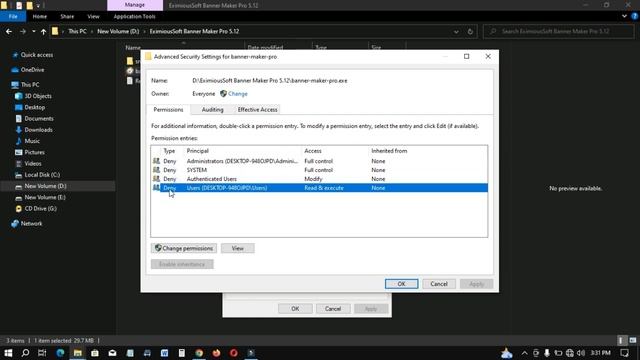This screenshot has width=640, height=360.
Task: Select the Users Read & execute entry
Action: pos(319,188)
